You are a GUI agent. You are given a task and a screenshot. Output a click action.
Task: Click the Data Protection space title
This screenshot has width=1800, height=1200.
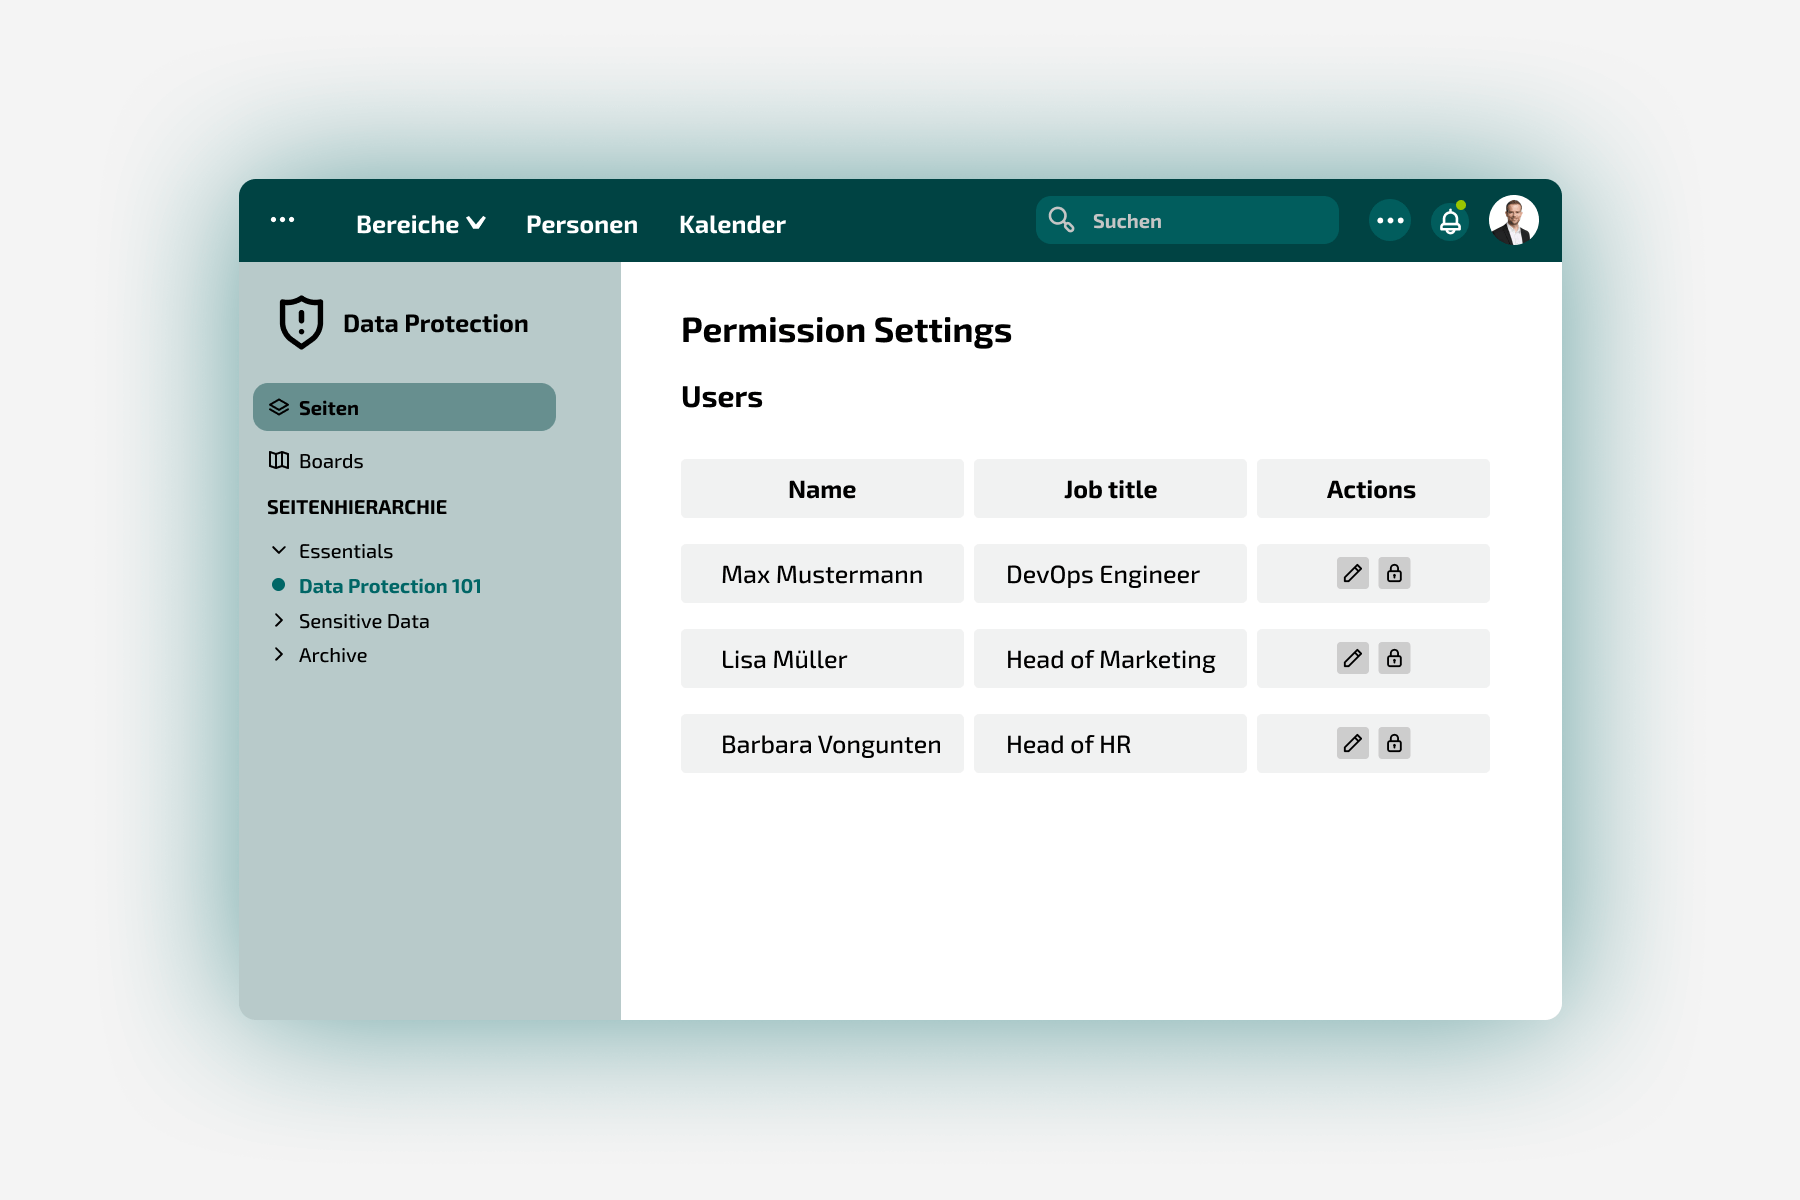pyautogui.click(x=435, y=323)
